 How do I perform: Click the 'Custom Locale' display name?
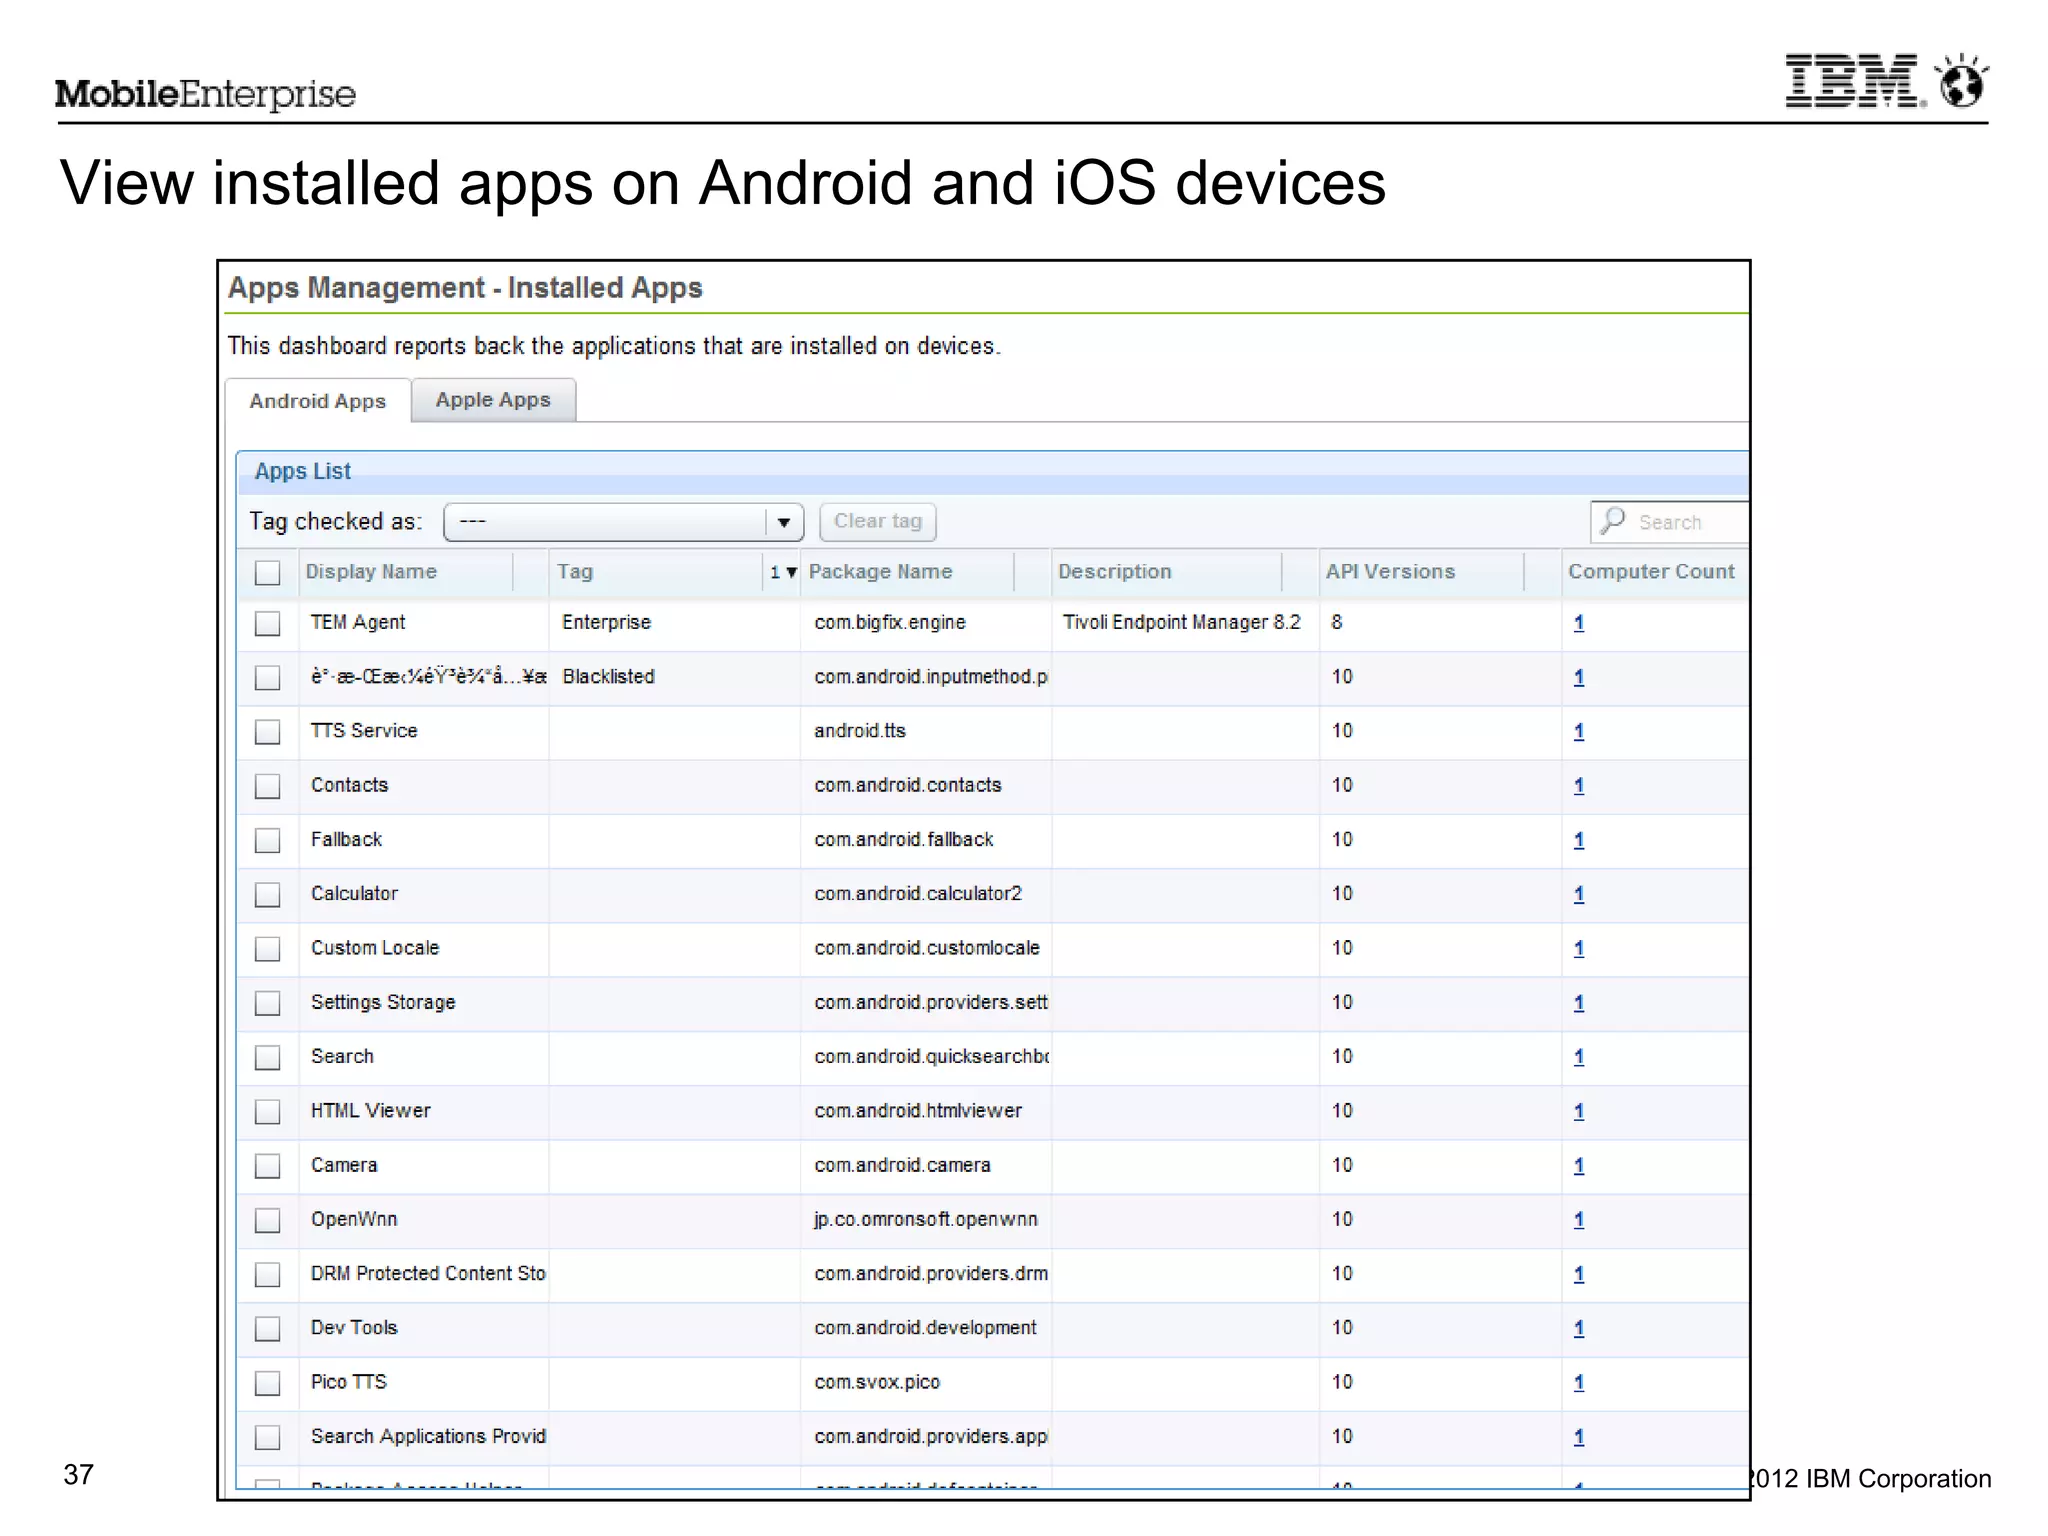[375, 948]
